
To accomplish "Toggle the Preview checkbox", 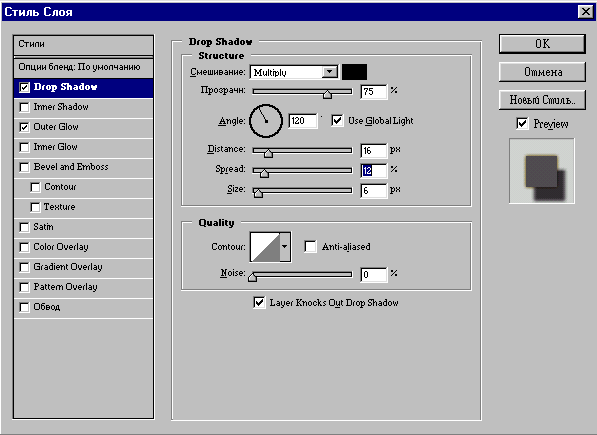I will coord(522,123).
